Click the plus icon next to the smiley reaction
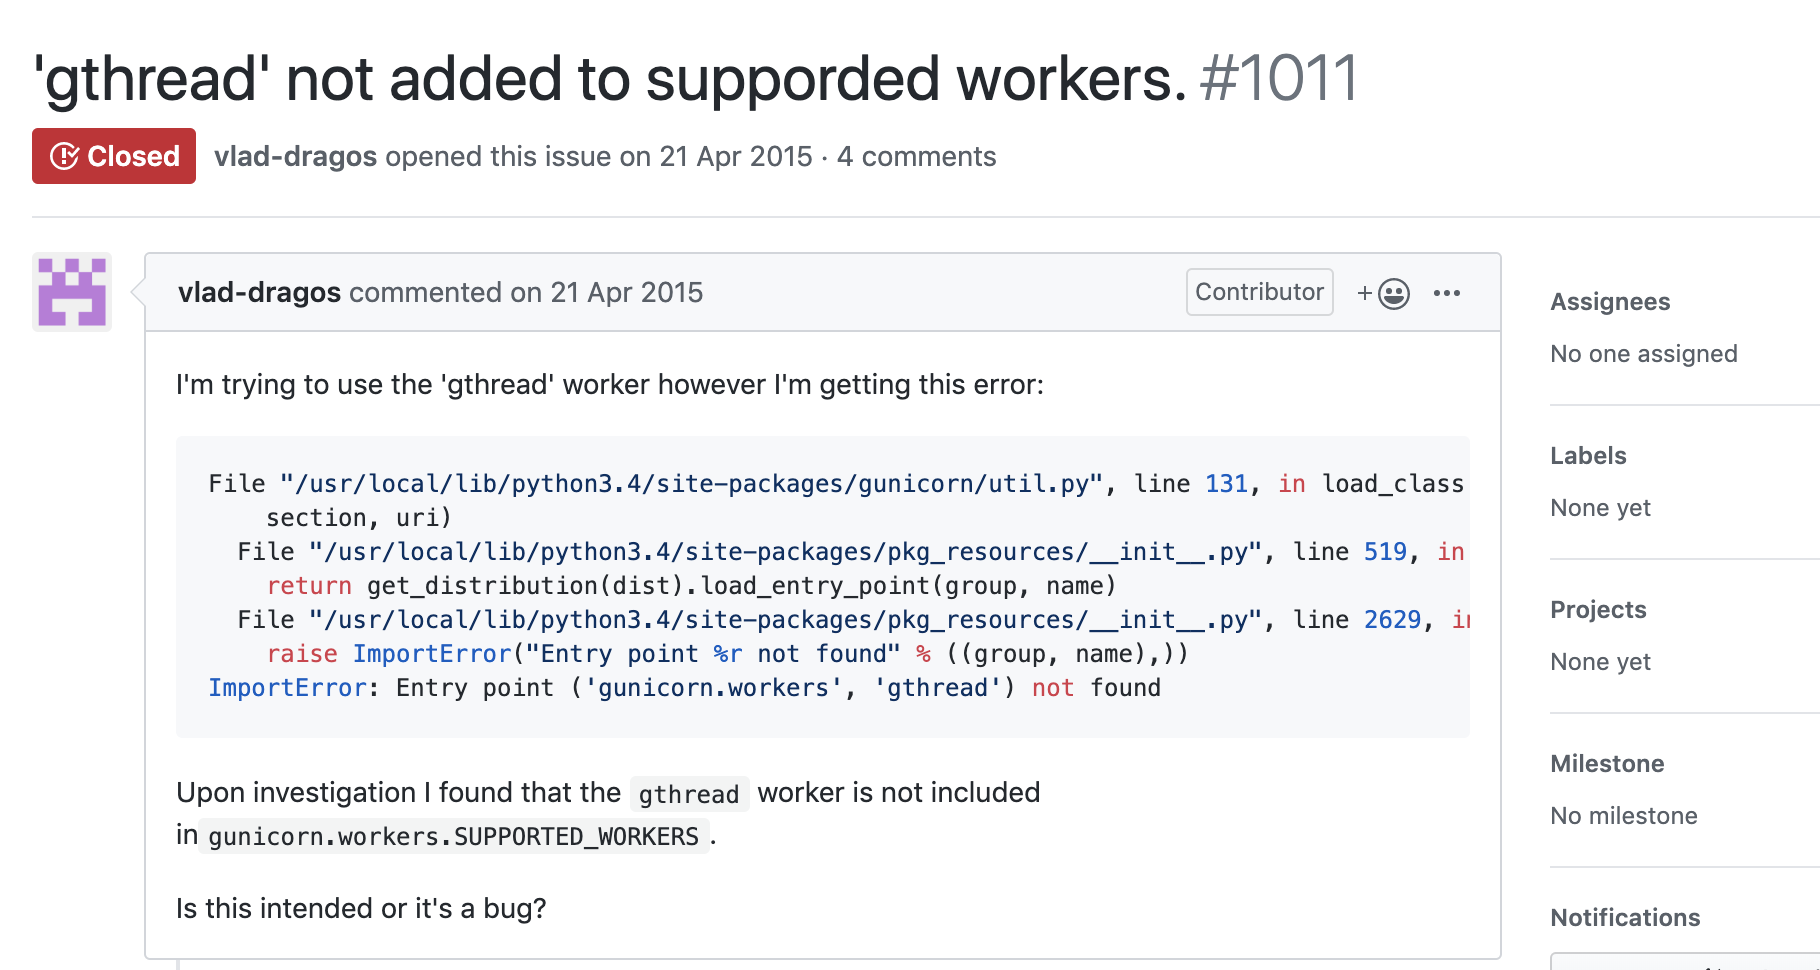 (1364, 292)
